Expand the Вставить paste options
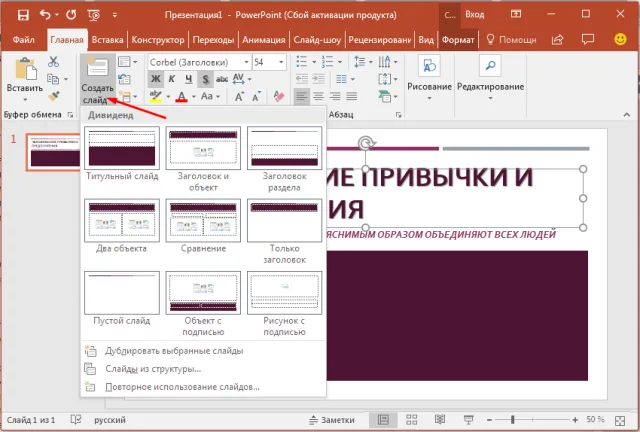The image size is (640, 432). (25, 99)
